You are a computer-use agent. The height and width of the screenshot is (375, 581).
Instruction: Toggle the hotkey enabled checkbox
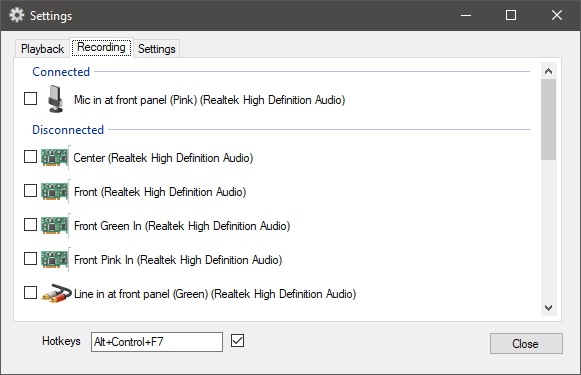(238, 341)
